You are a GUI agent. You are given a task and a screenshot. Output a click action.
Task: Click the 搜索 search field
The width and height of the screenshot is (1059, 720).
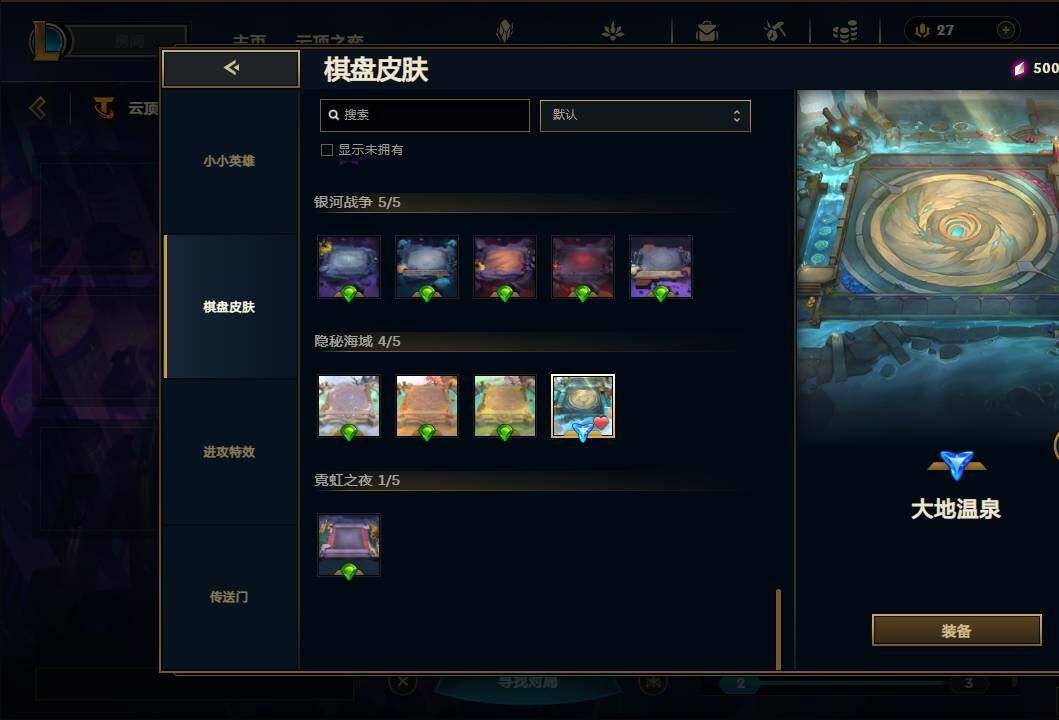point(425,115)
